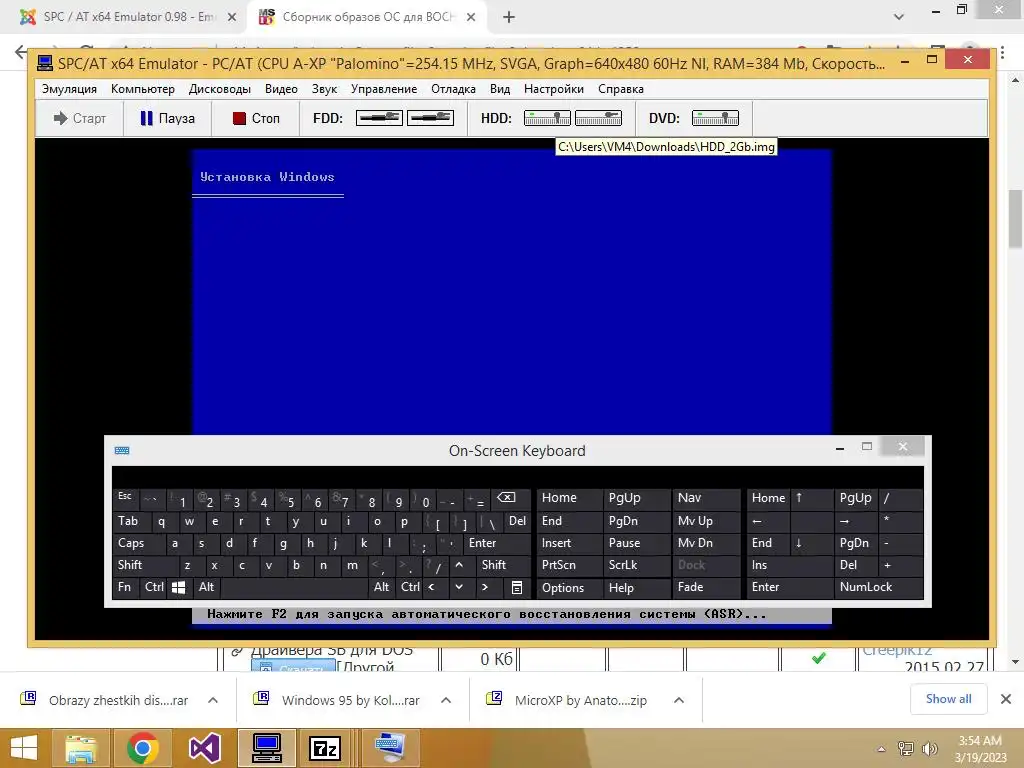Click Show all downloads button
The width and height of the screenshot is (1024, 768).
point(948,699)
